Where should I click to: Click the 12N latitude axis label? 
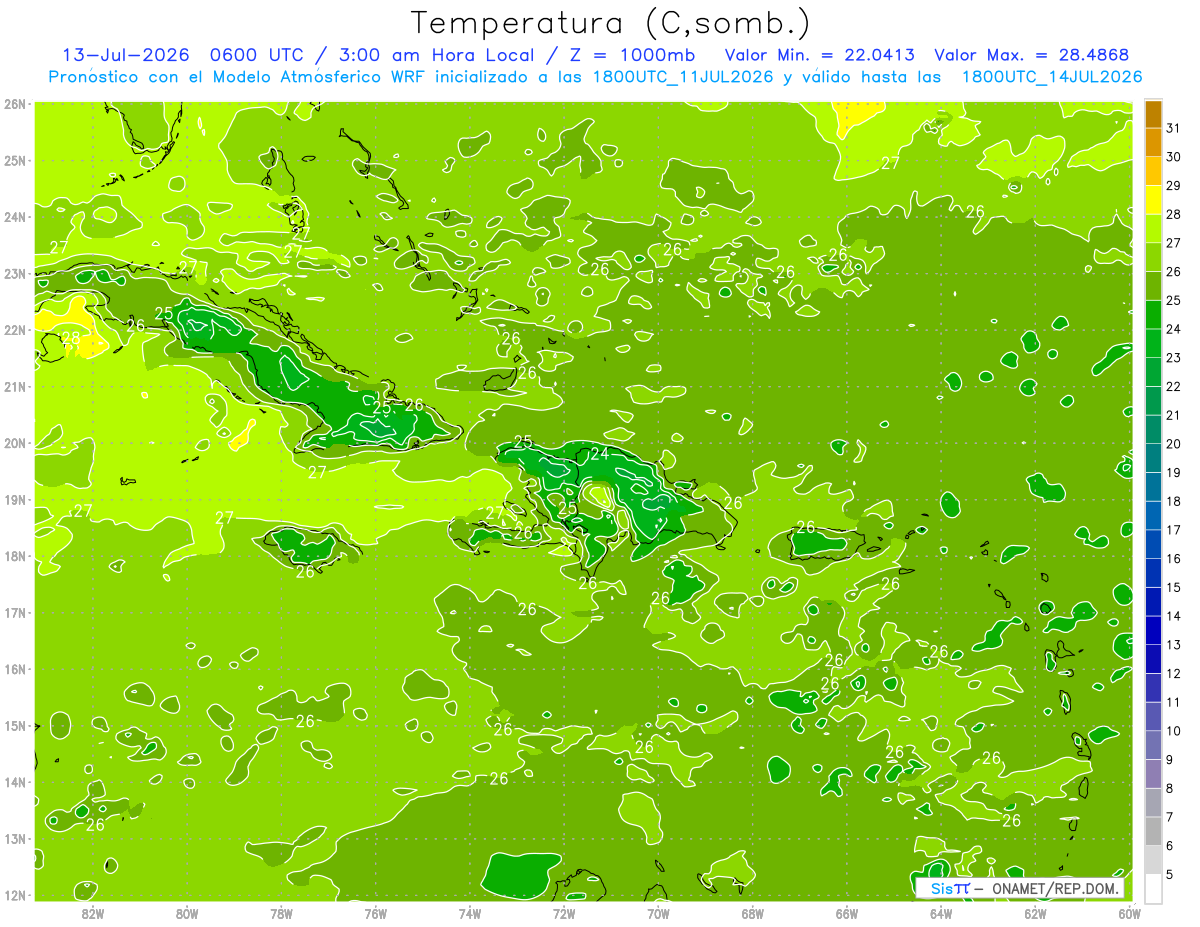point(14,895)
